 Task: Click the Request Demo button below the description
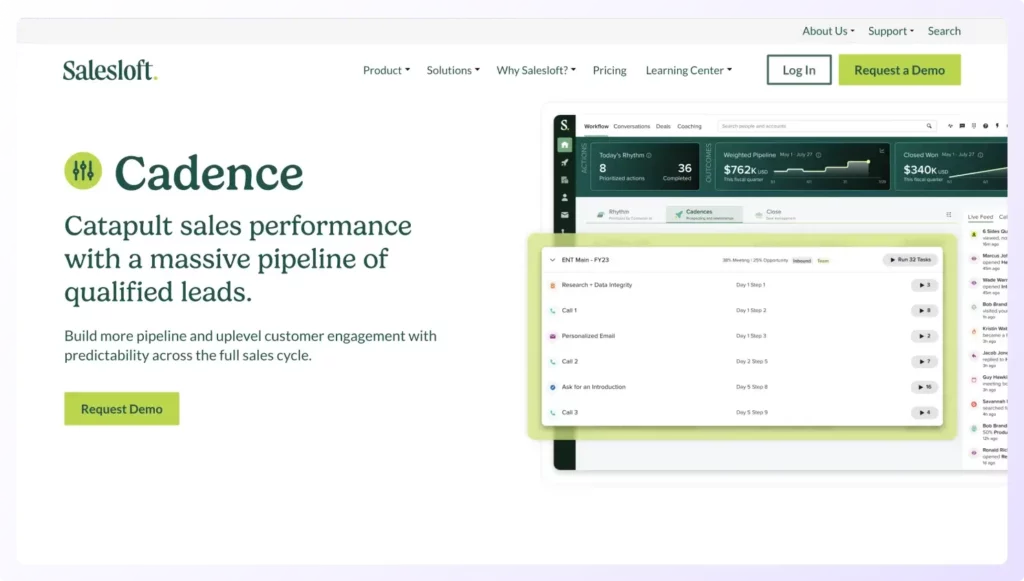pyautogui.click(x=121, y=409)
